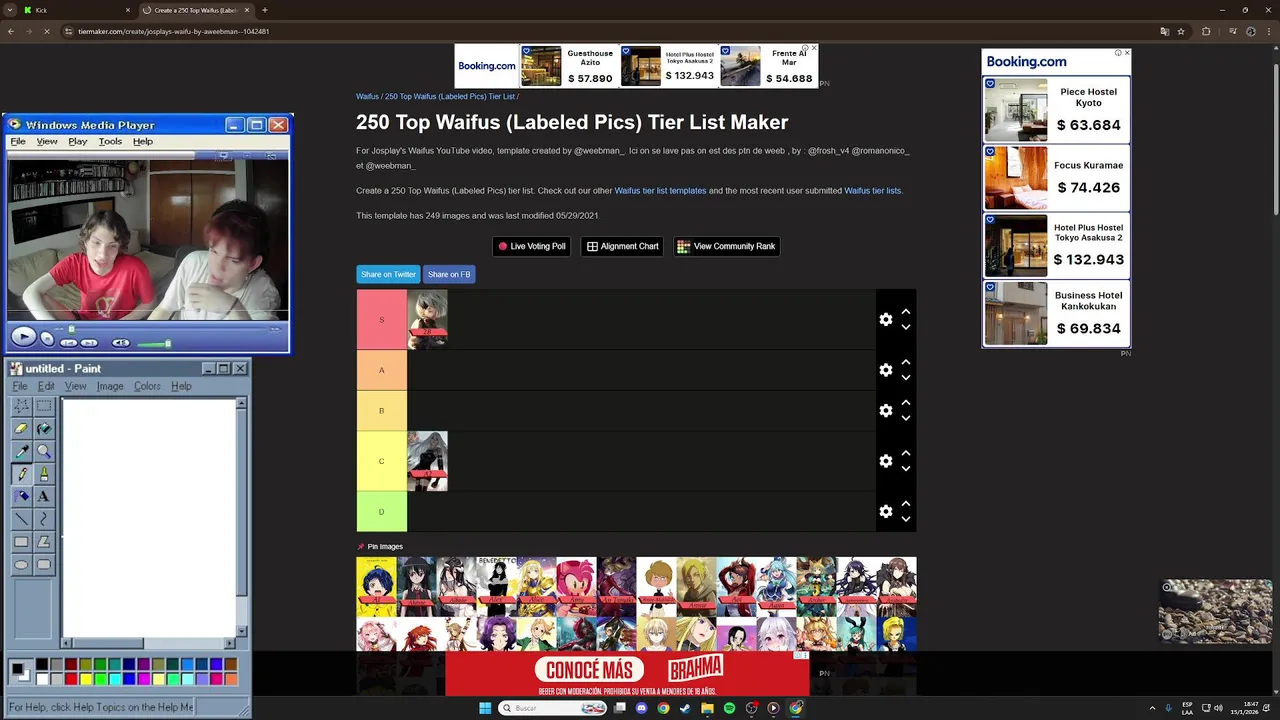Switch to the Kick browser tab
1280x720 pixels.
tap(75, 10)
